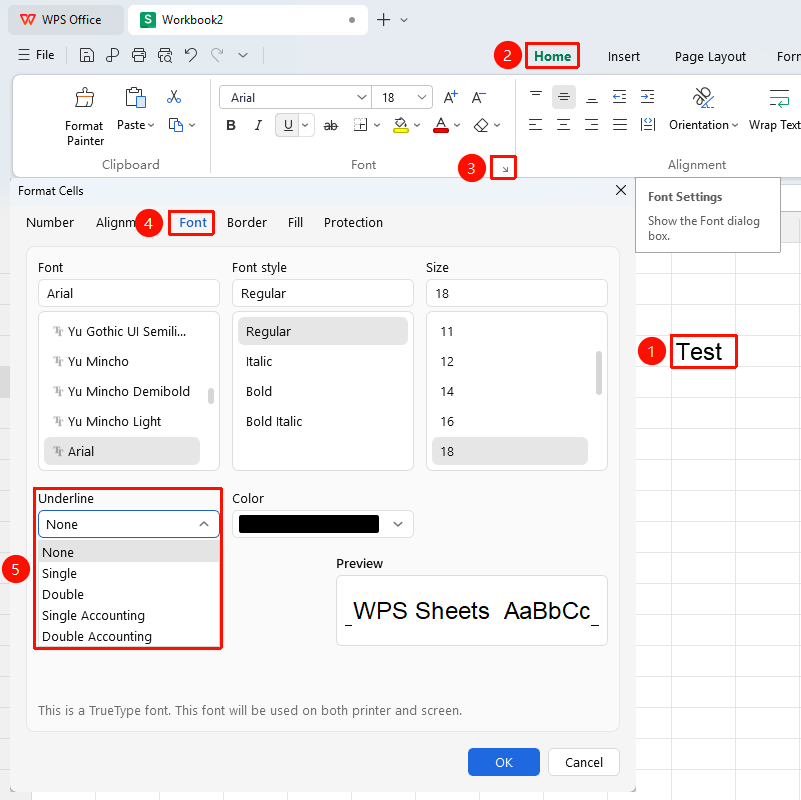Open the Color dropdown arrow in dialog
This screenshot has width=801, height=800.
click(x=398, y=524)
